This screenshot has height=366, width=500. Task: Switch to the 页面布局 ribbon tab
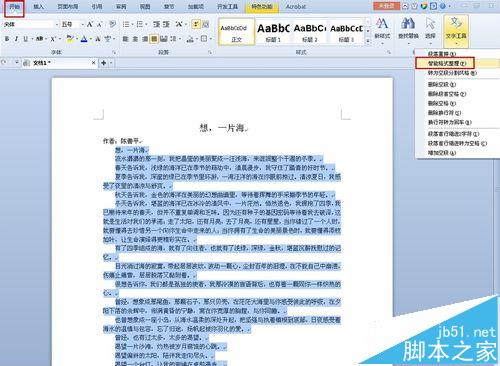67,6
